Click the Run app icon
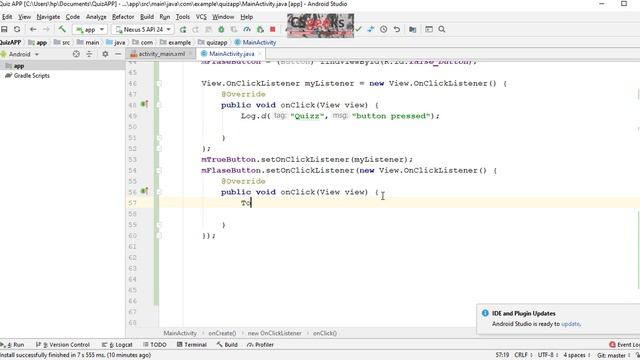The height and width of the screenshot is (360, 640). [183, 29]
